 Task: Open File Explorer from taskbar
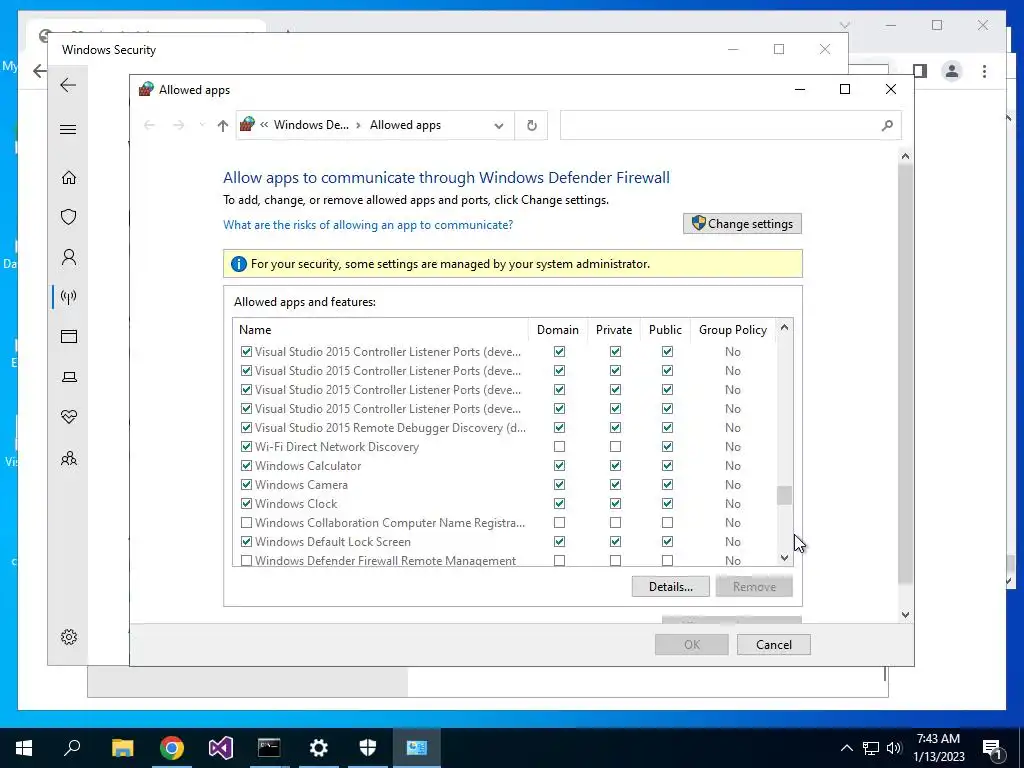point(122,748)
